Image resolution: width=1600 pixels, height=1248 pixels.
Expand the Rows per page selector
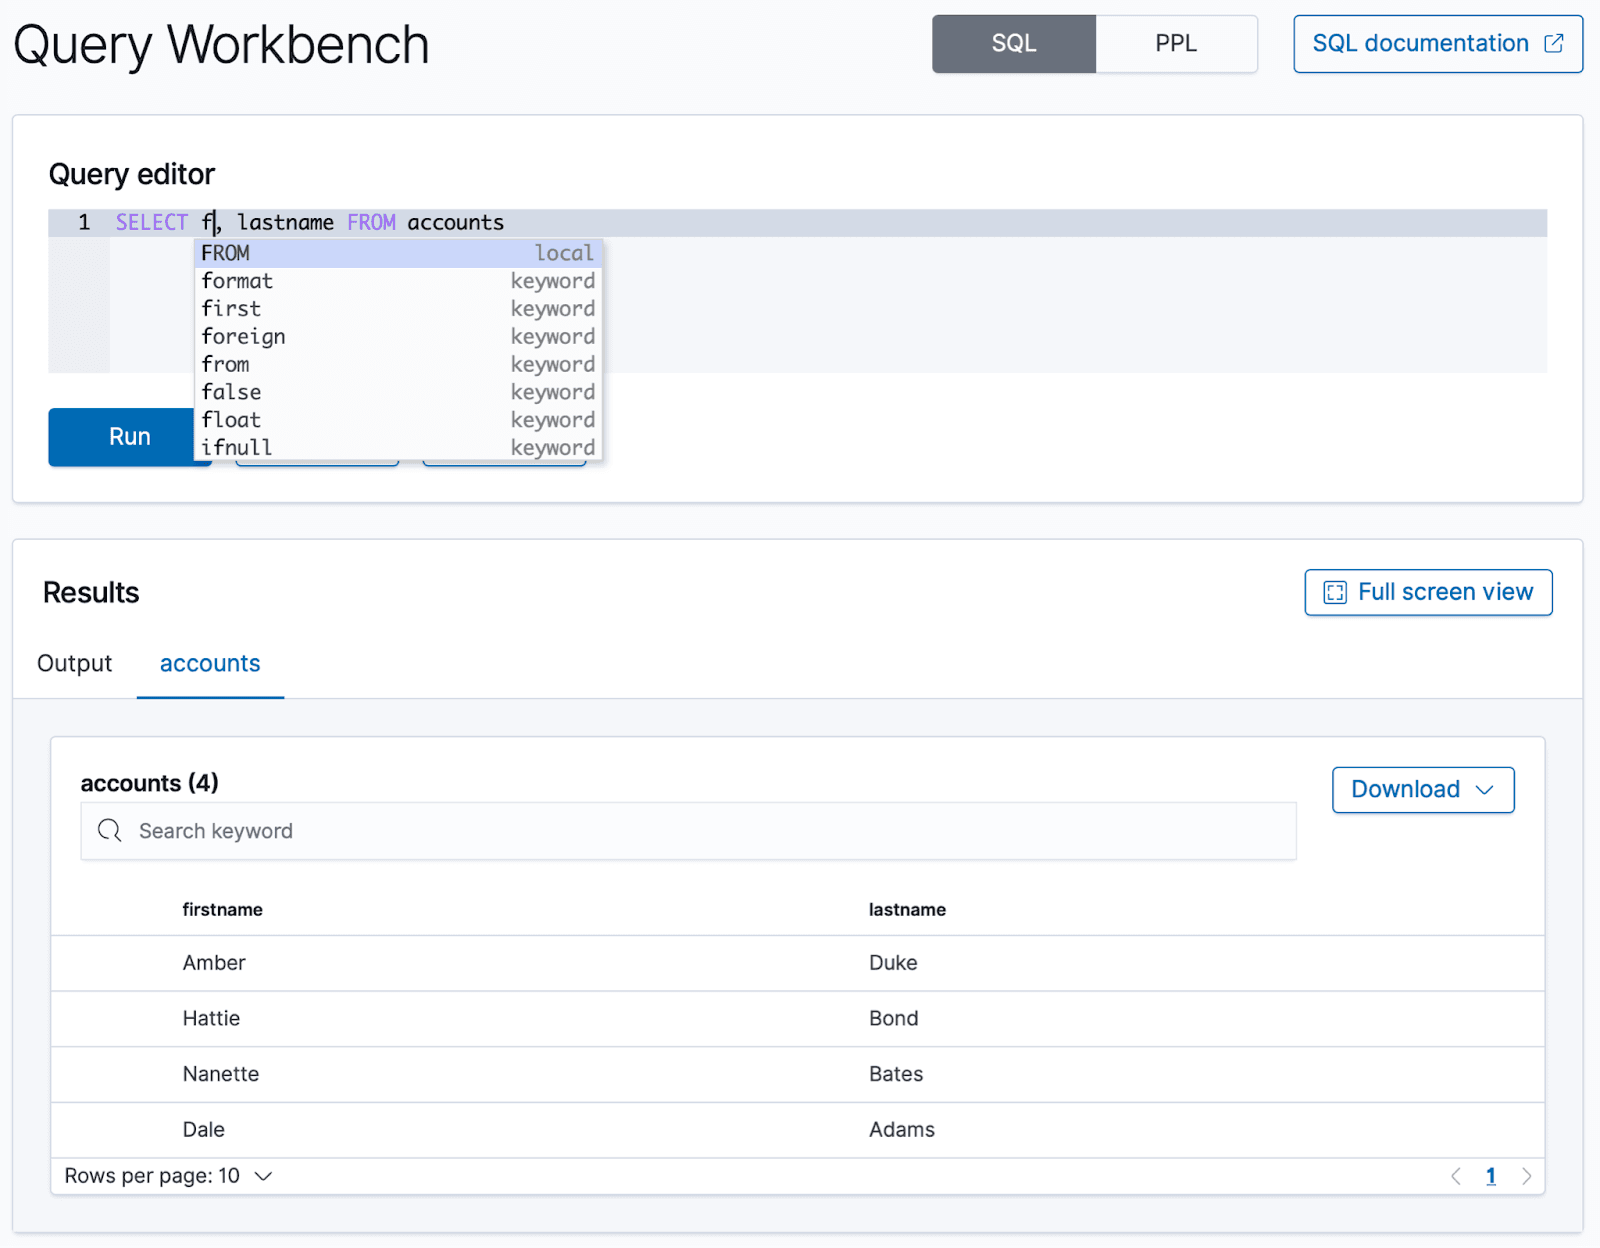click(168, 1176)
